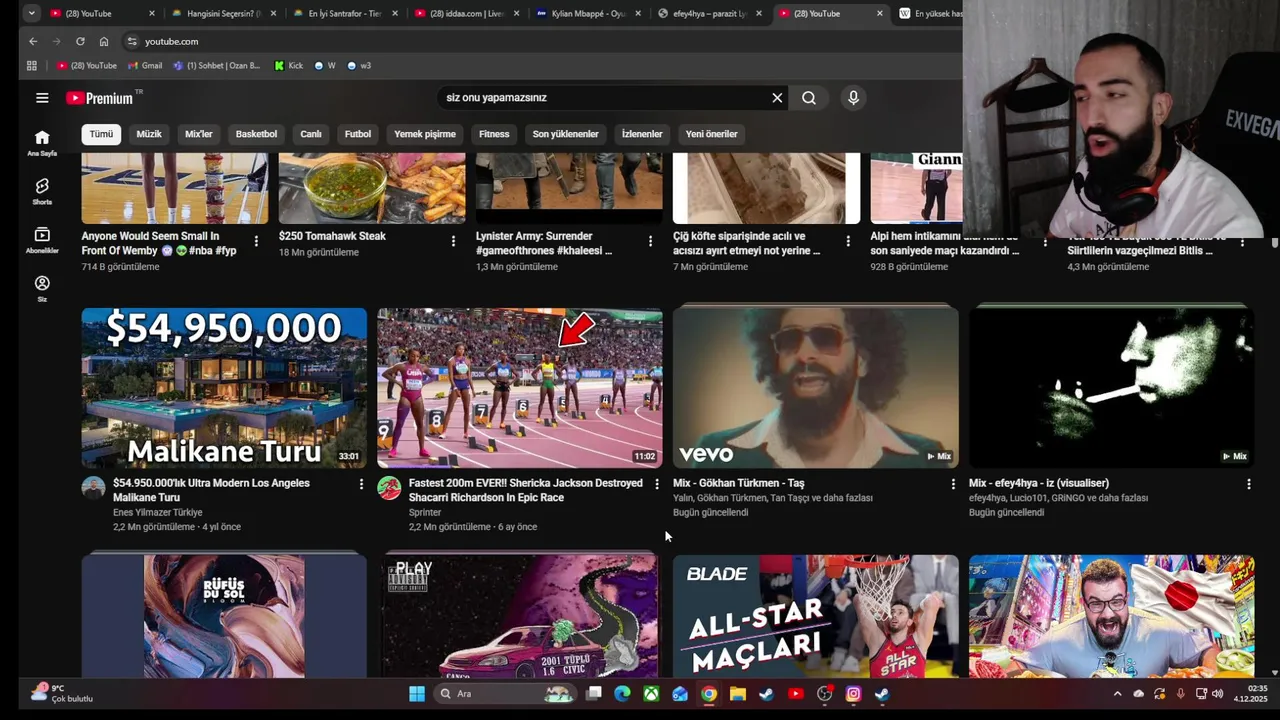Click the browser home icon

click(x=104, y=41)
